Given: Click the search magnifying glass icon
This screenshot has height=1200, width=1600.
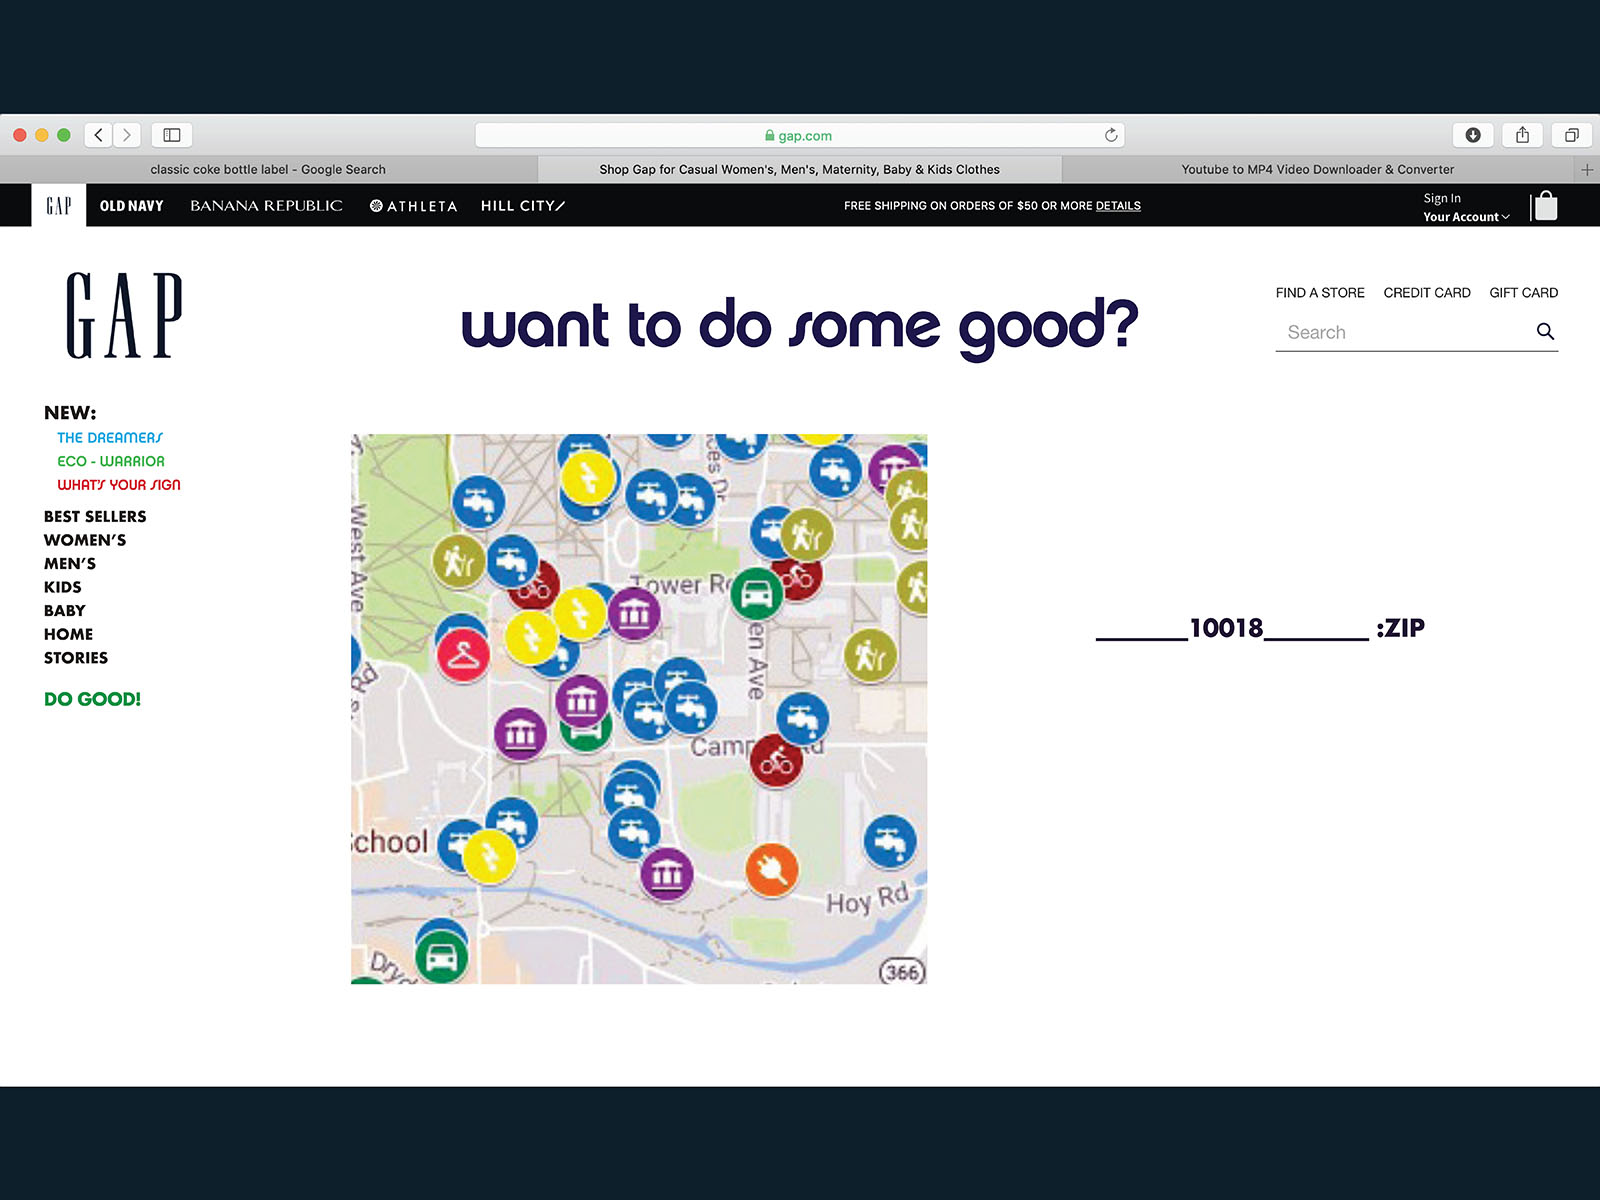Looking at the screenshot, I should pos(1545,332).
